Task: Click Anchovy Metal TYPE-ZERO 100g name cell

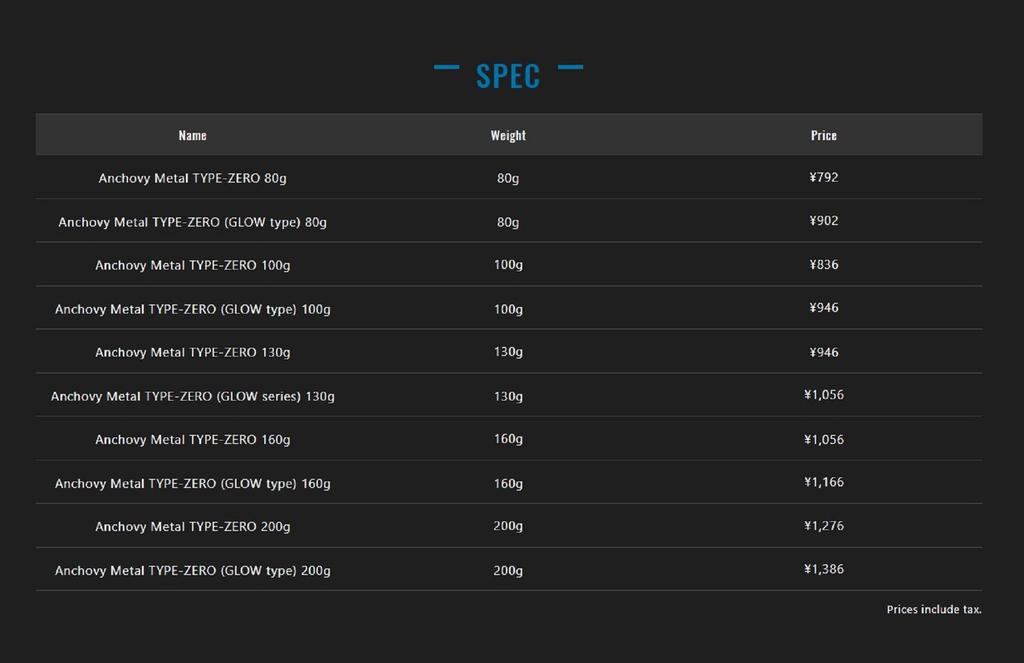Action: pos(192,265)
